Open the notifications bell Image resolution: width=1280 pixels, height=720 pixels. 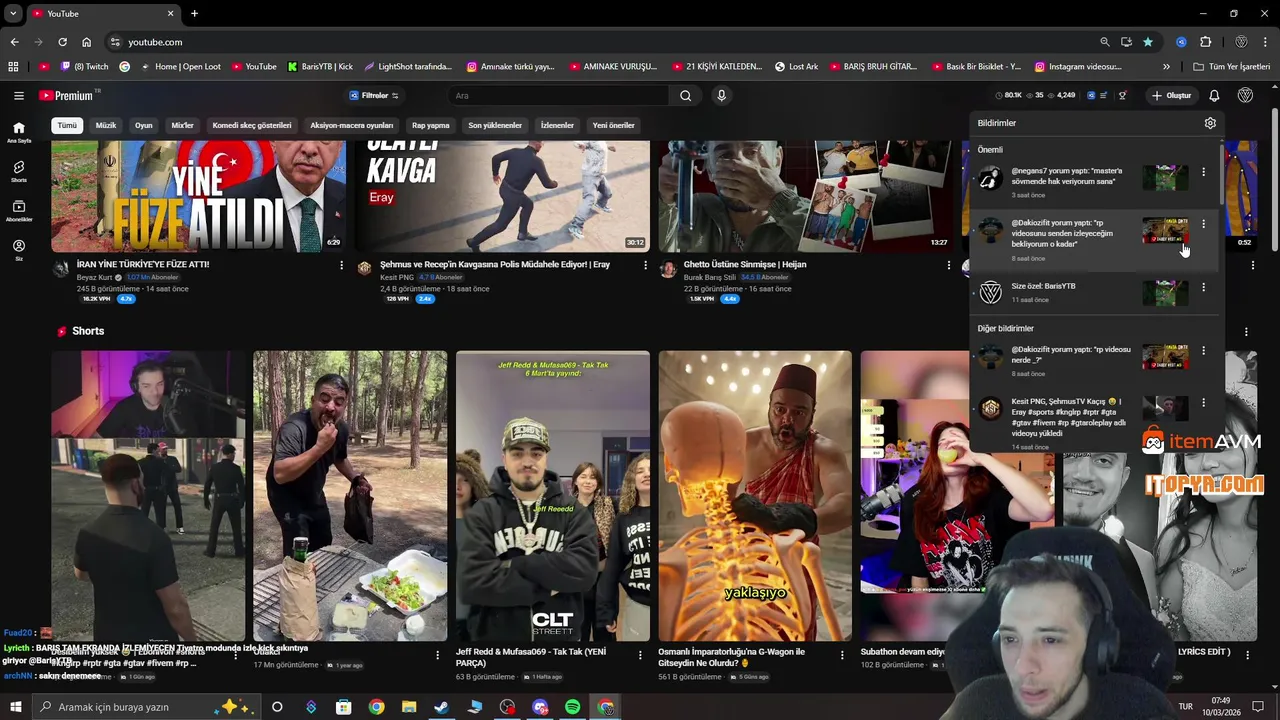[x=1214, y=96]
